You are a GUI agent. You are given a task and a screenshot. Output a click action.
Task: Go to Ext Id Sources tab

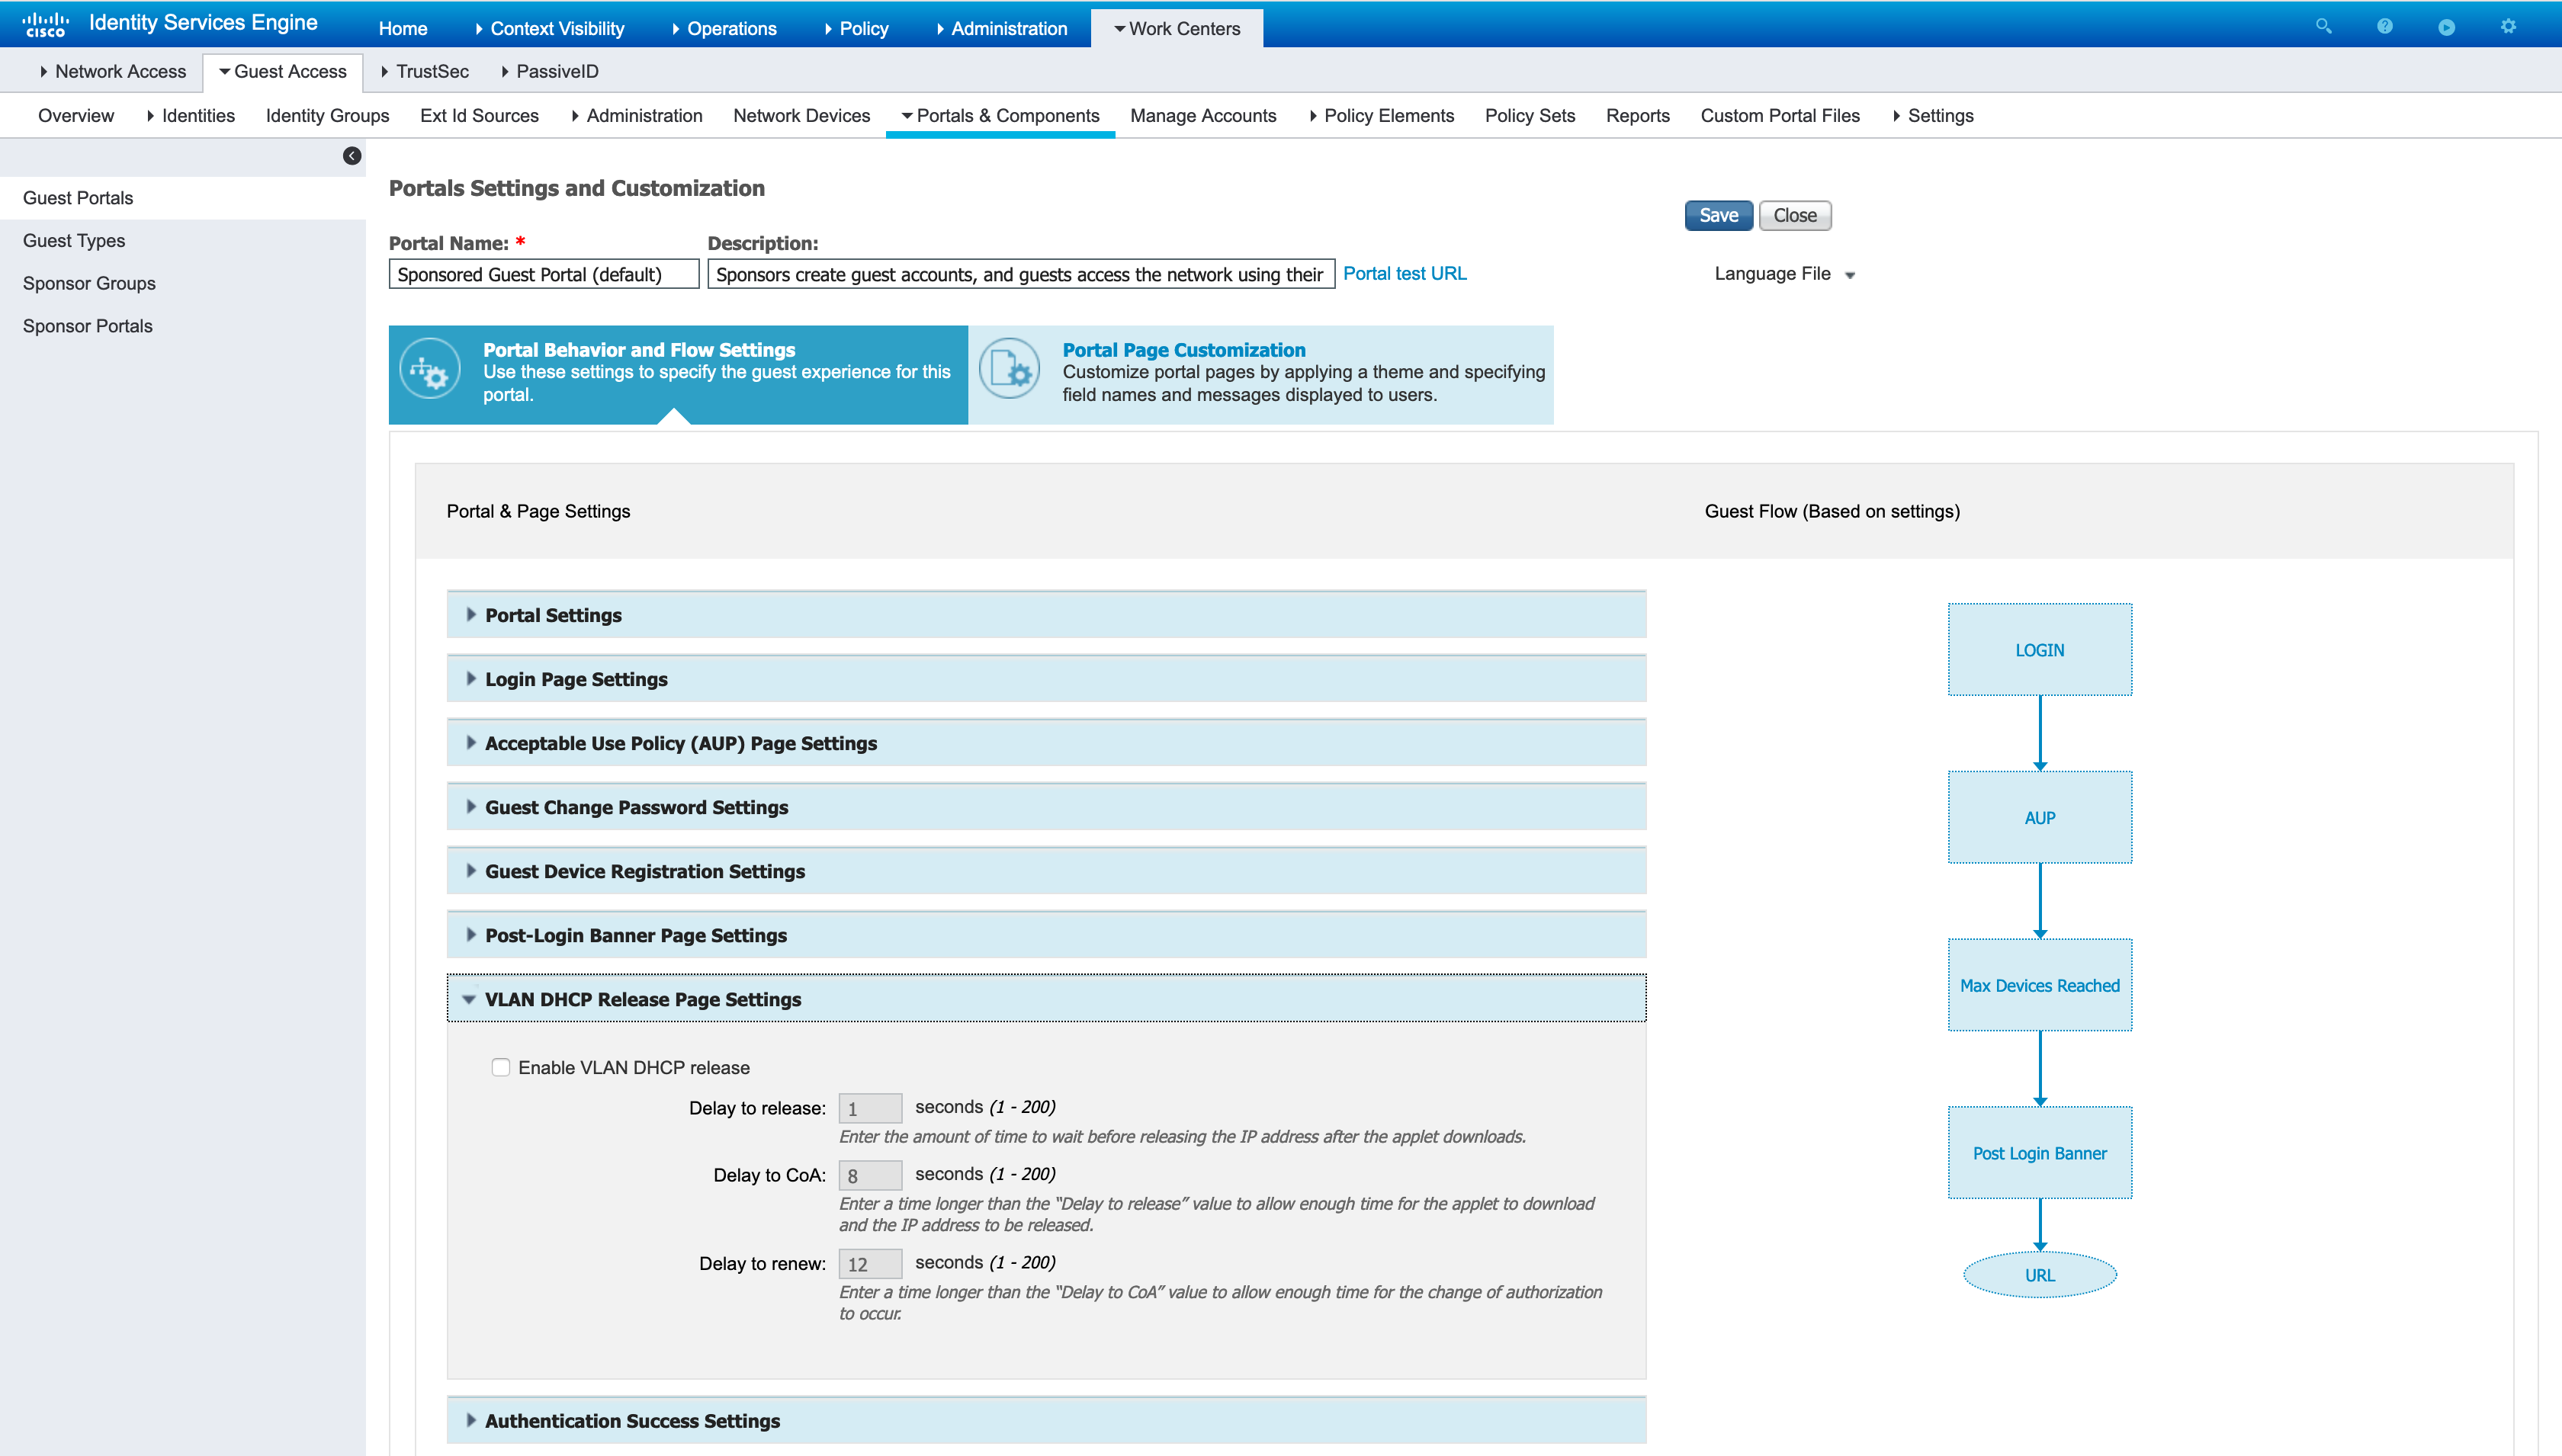479,115
